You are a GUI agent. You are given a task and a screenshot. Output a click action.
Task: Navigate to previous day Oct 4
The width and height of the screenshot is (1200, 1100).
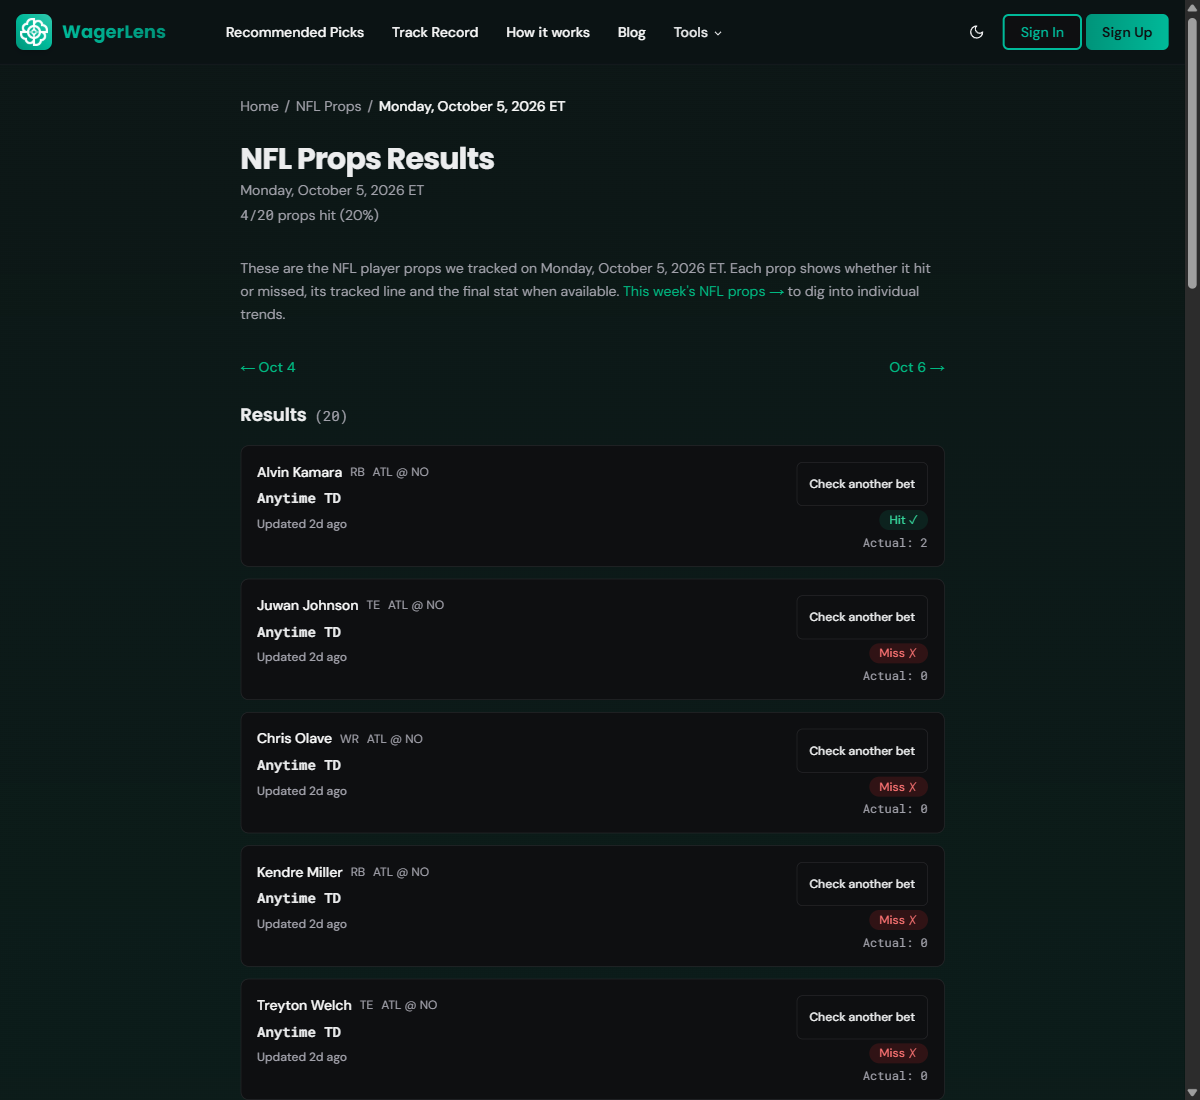pos(268,367)
